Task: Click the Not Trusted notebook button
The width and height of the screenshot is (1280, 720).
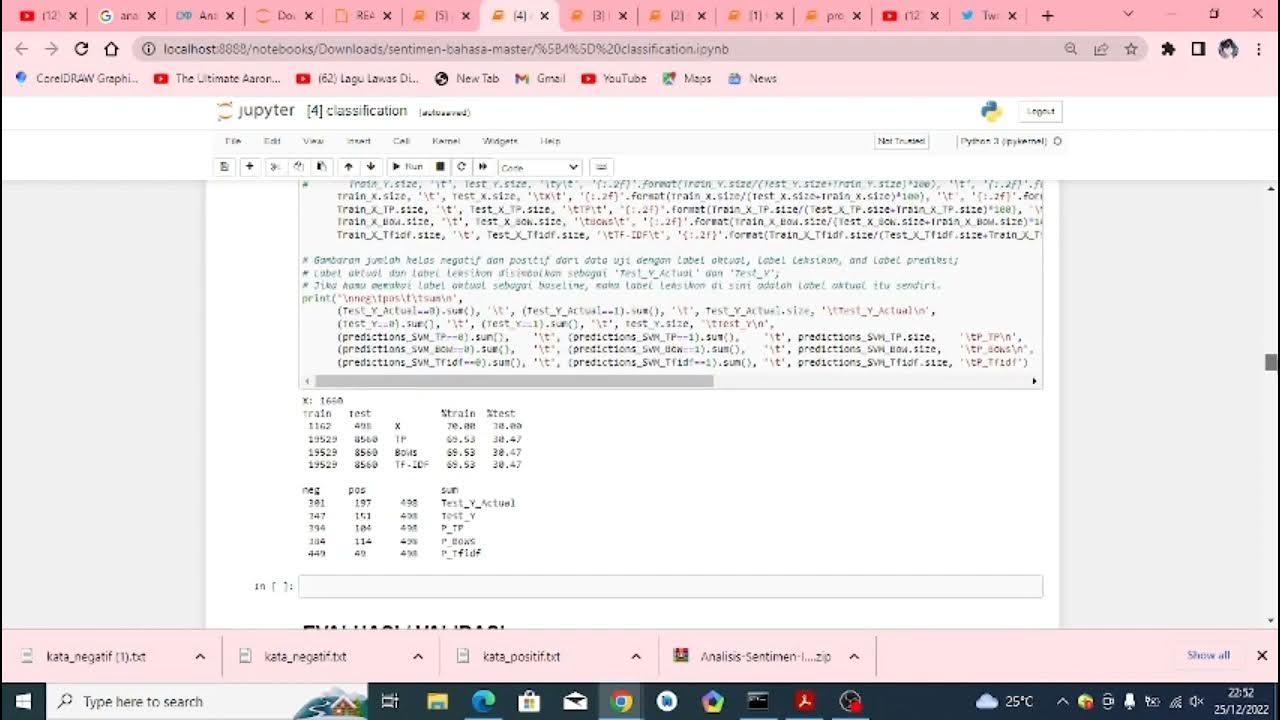Action: click(x=901, y=141)
